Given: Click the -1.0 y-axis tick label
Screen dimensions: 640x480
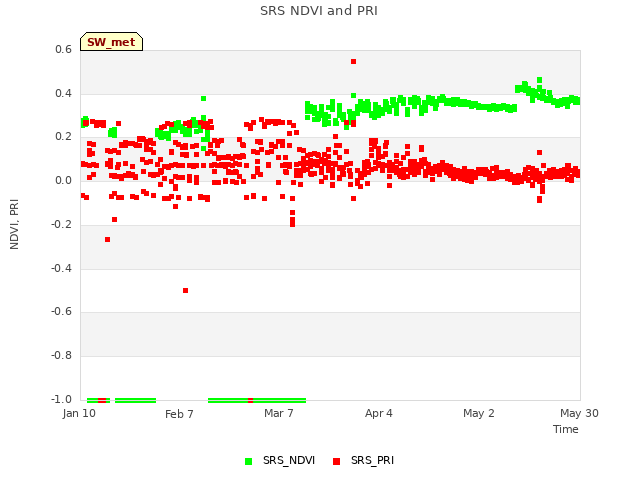Looking at the screenshot, I should pos(61,399).
